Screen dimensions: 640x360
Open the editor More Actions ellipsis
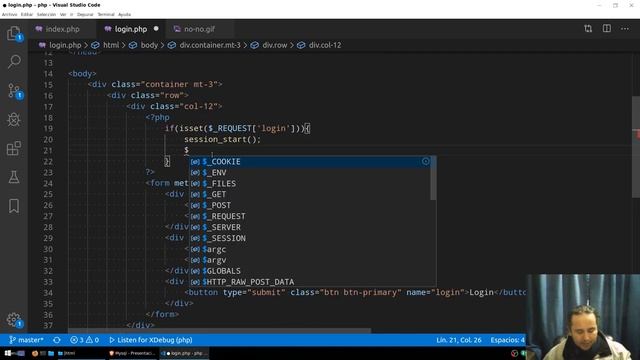tap(625, 29)
